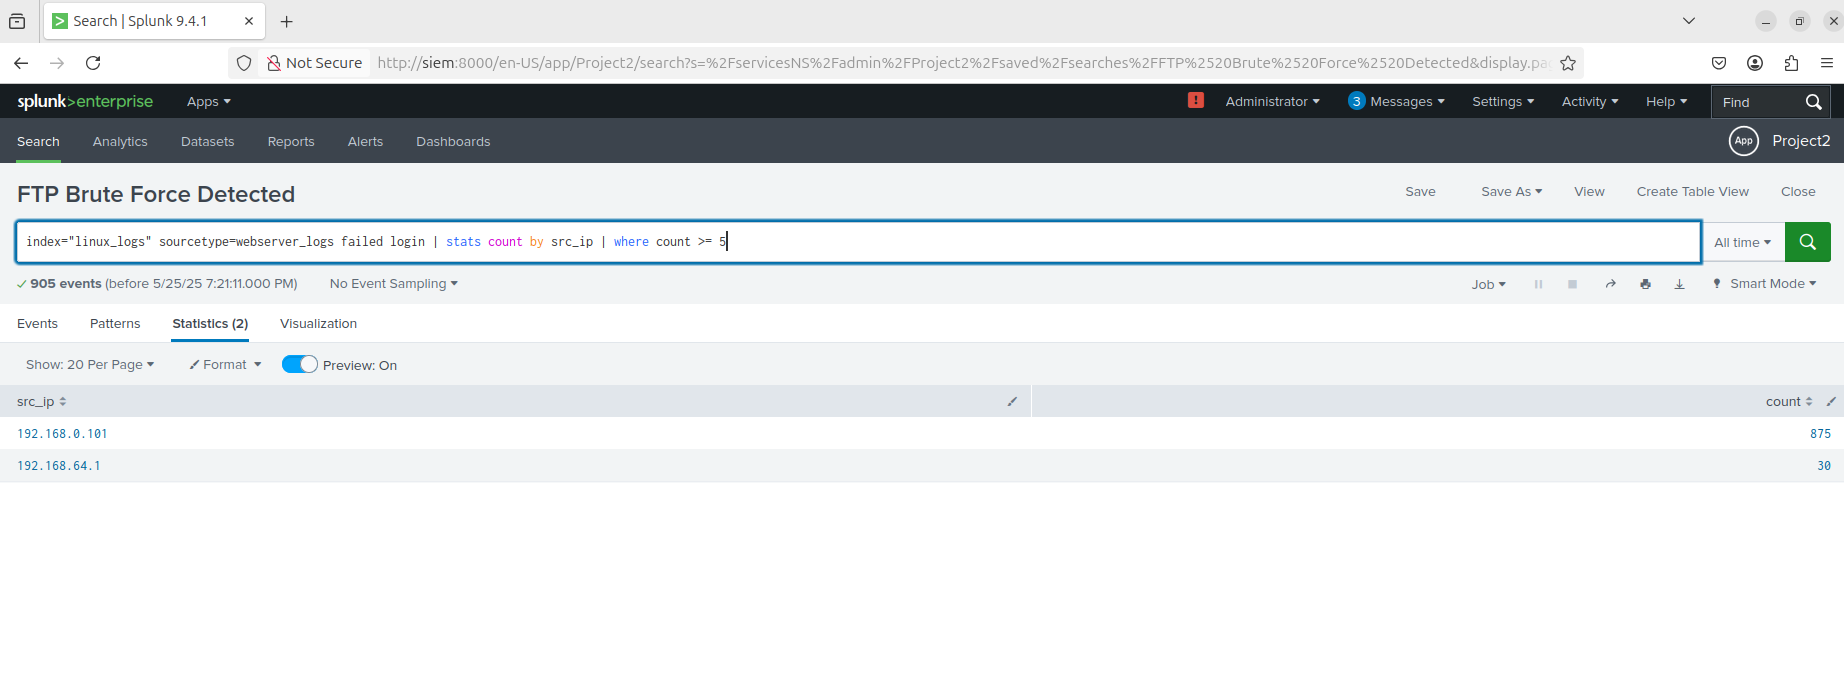
Task: Go to the Datasets nav item
Action: tap(207, 142)
